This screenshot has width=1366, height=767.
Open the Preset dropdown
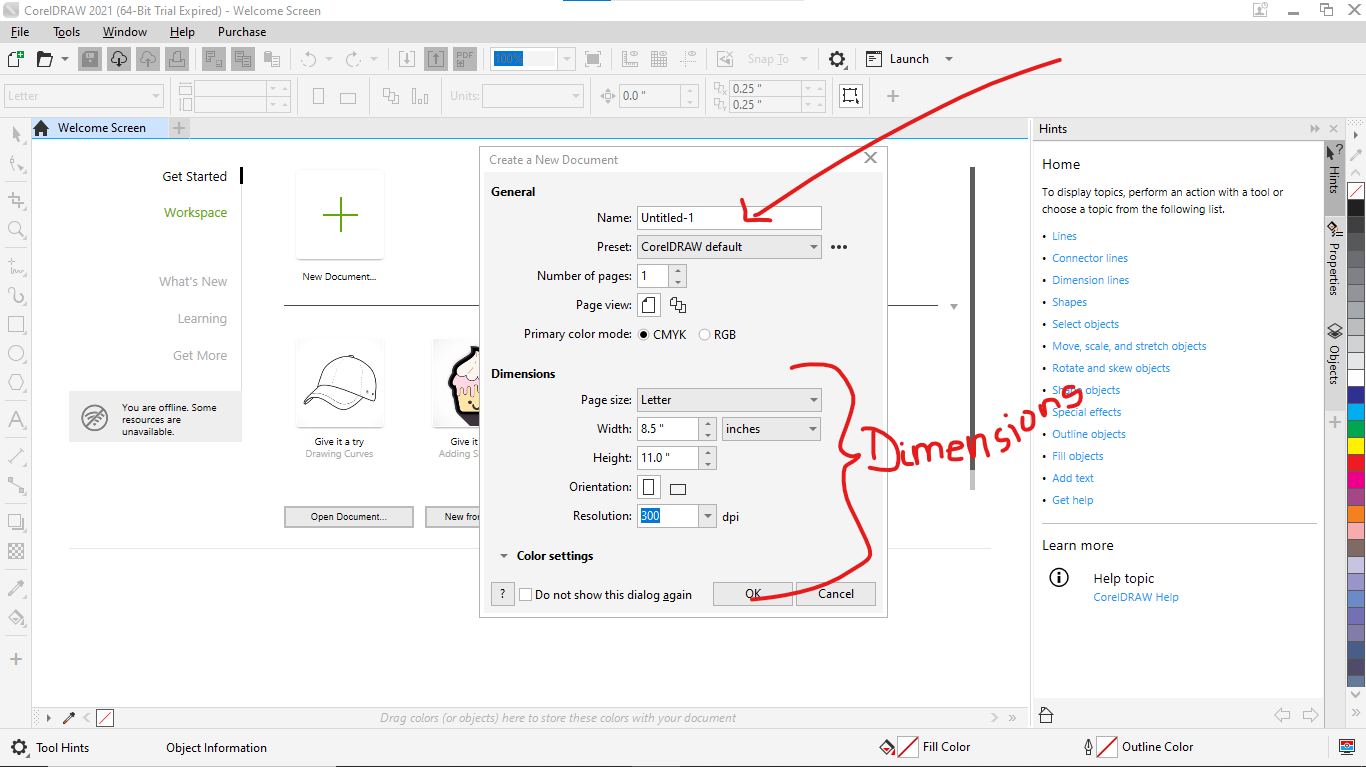(x=729, y=246)
